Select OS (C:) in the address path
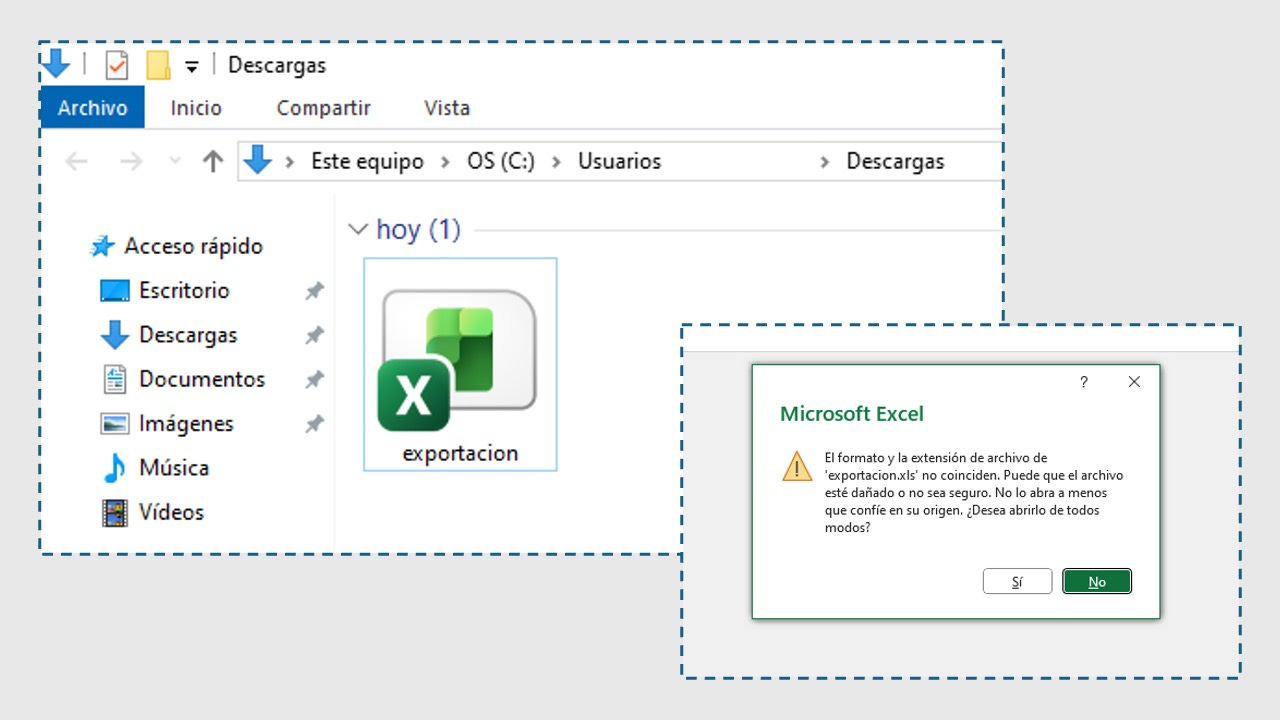This screenshot has width=1280, height=720. pyautogui.click(x=500, y=161)
